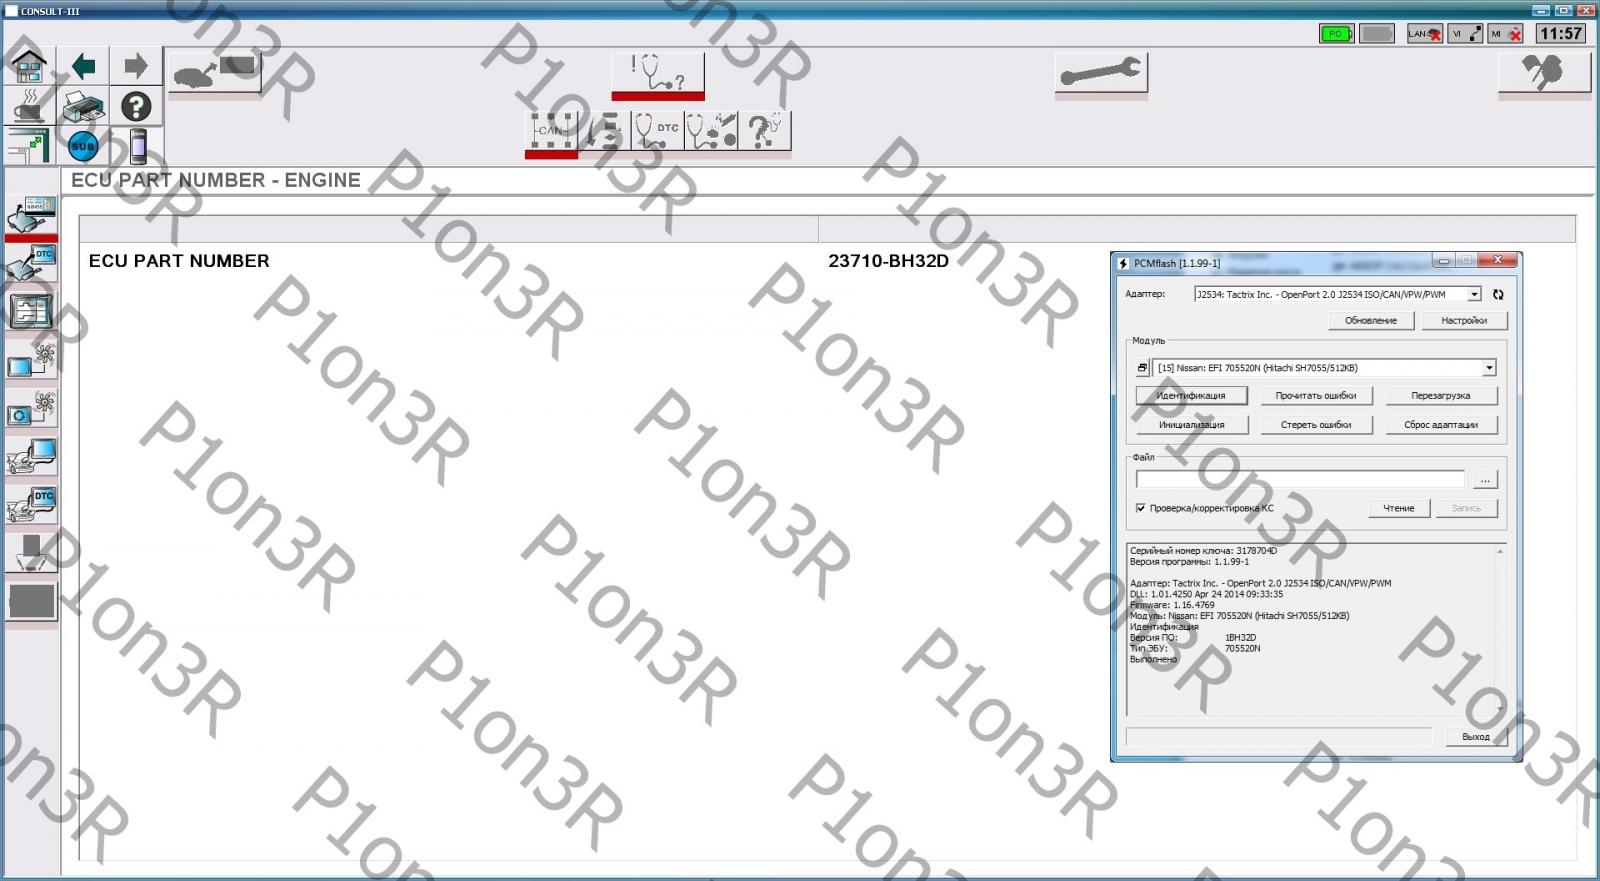Click the Настройки button
This screenshot has width=1600, height=881.
1464,321
